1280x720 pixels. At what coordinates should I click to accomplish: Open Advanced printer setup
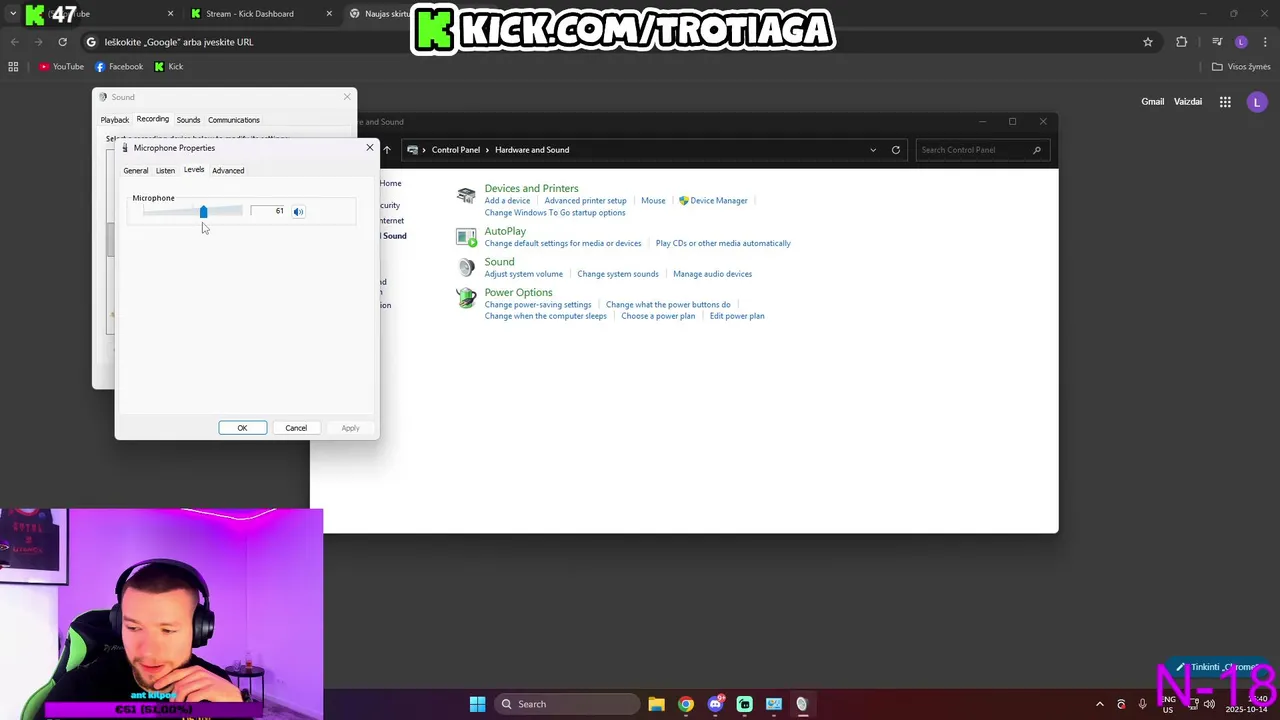coord(585,201)
